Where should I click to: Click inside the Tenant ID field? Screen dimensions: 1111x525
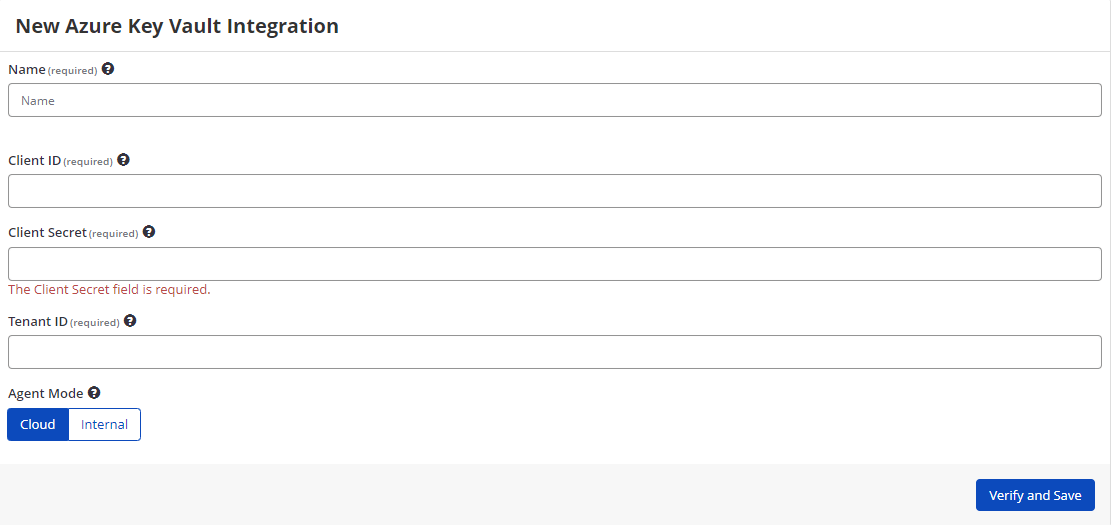[555, 352]
